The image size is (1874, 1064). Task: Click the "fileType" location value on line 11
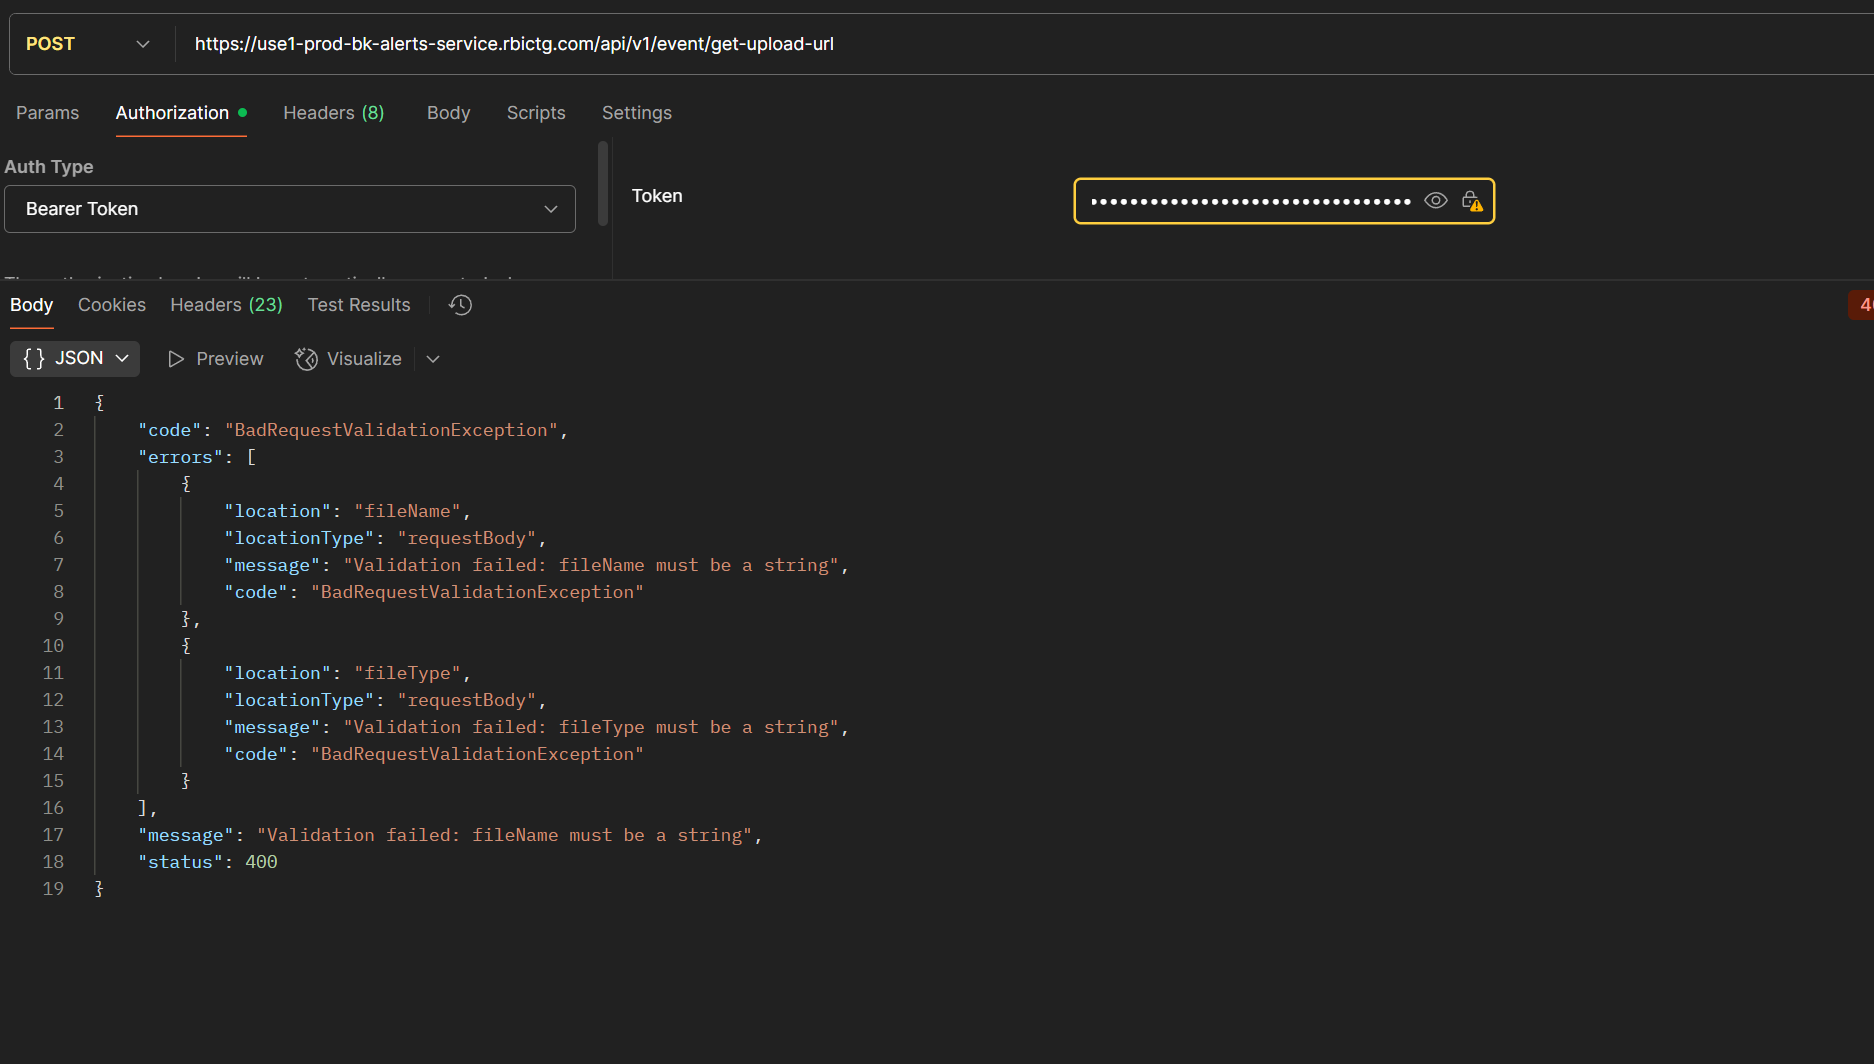pyautogui.click(x=407, y=673)
